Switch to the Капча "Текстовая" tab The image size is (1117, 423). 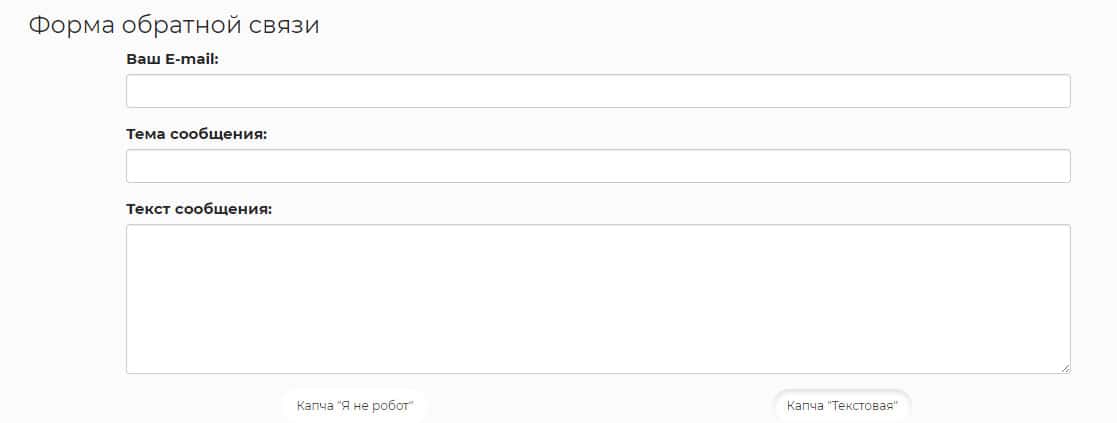click(842, 406)
